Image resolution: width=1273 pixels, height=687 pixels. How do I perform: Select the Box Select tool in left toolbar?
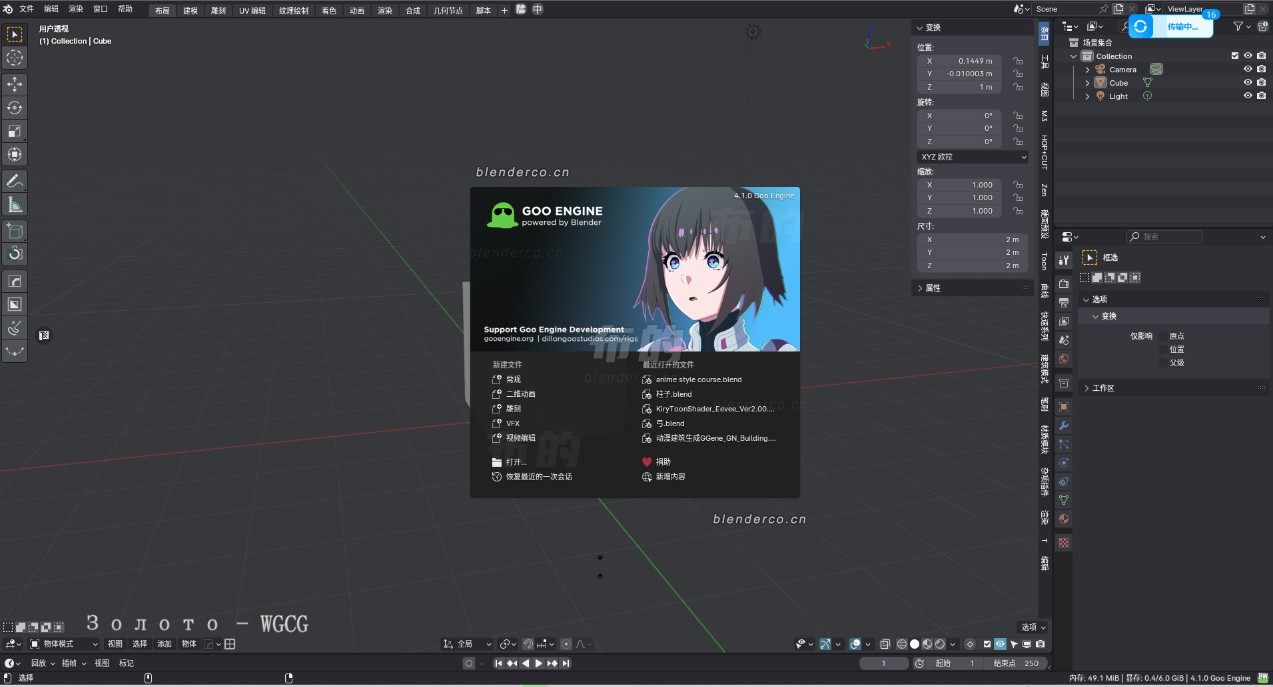15,34
